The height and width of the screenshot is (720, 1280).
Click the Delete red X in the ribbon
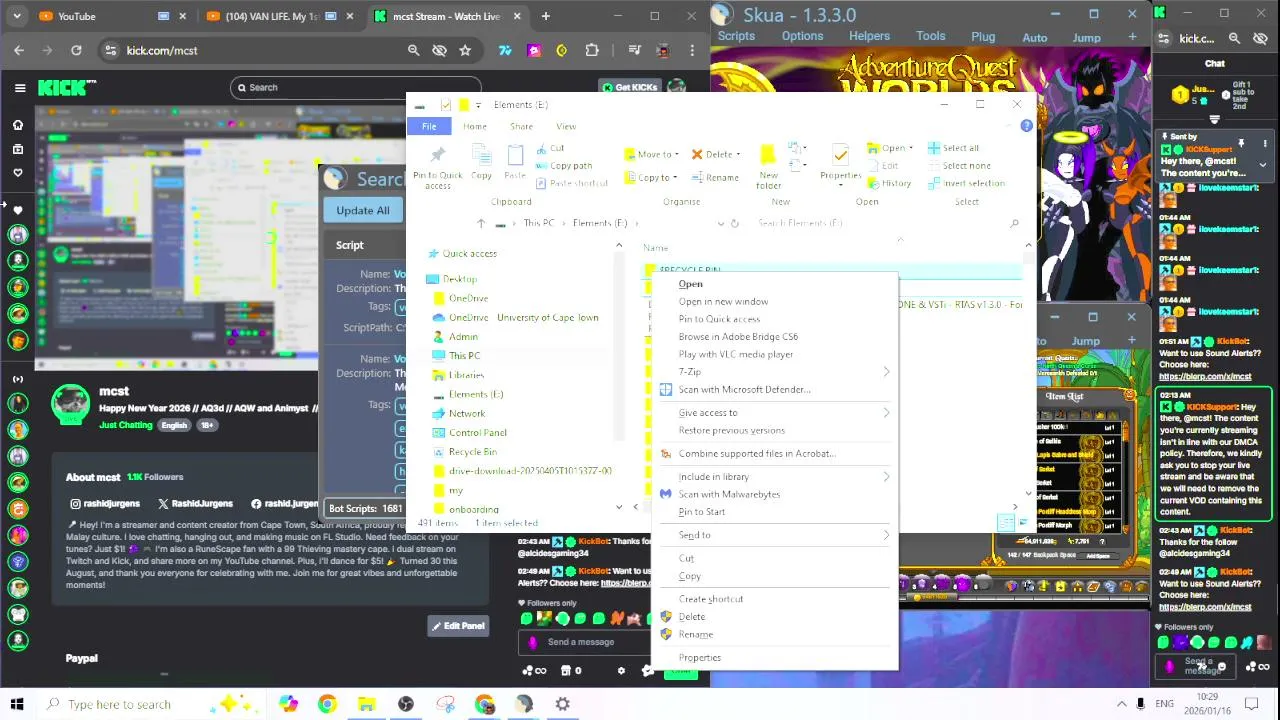pyautogui.click(x=697, y=154)
